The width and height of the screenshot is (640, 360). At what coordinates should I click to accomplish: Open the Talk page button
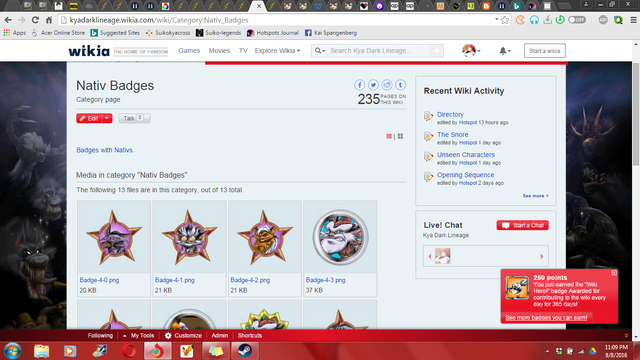(134, 118)
